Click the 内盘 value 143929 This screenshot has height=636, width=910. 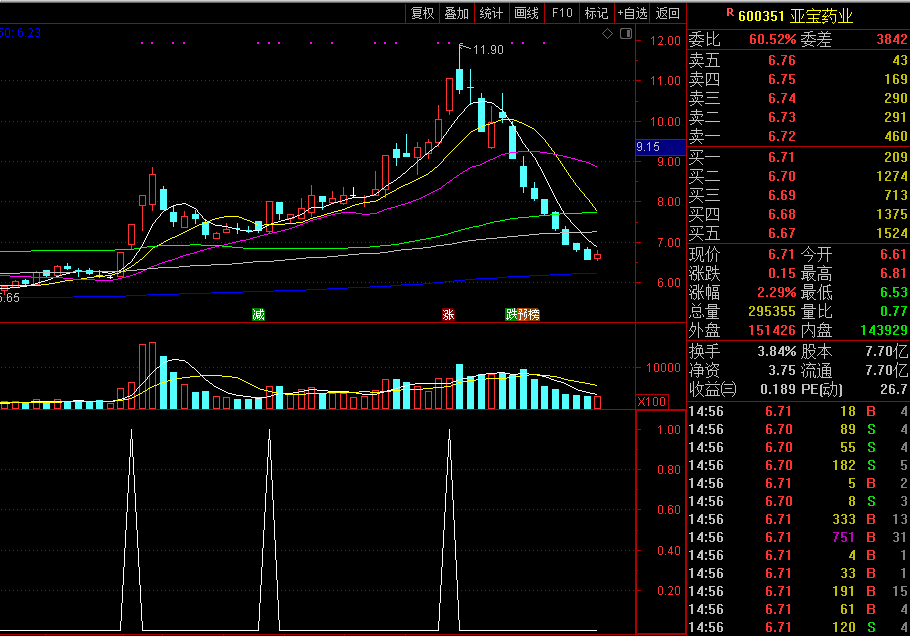884,330
